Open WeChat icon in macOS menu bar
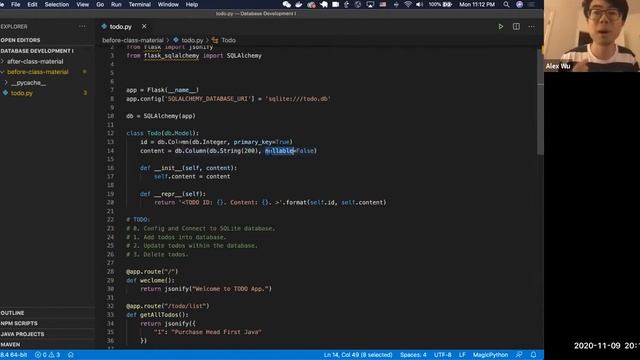The width and height of the screenshot is (640, 360). pos(287,4)
